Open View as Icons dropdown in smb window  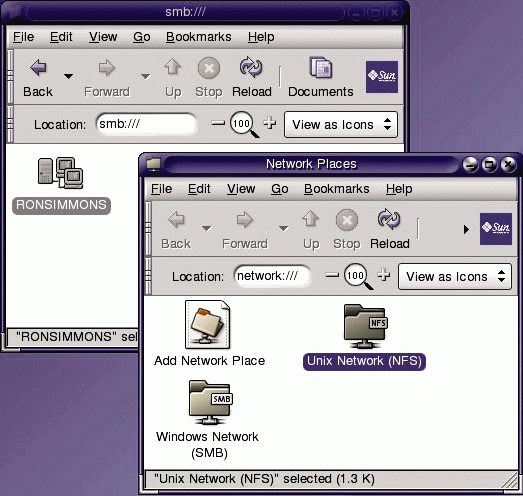click(x=341, y=125)
